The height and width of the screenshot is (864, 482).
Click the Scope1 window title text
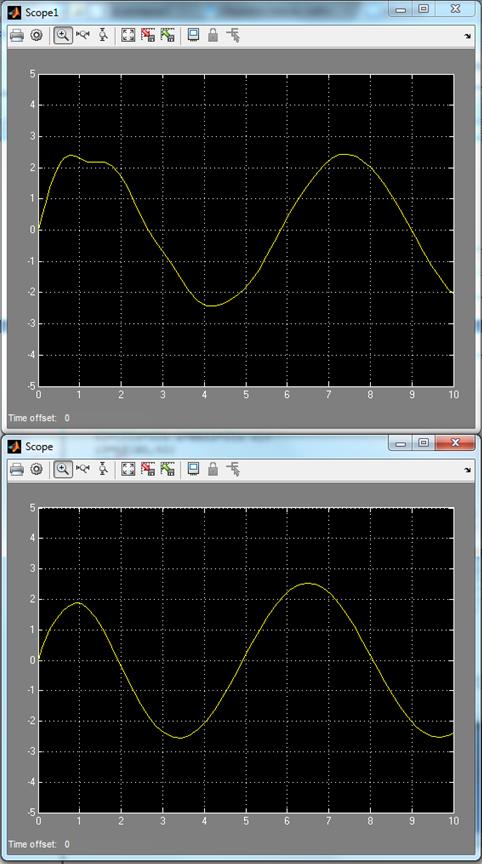pos(41,12)
